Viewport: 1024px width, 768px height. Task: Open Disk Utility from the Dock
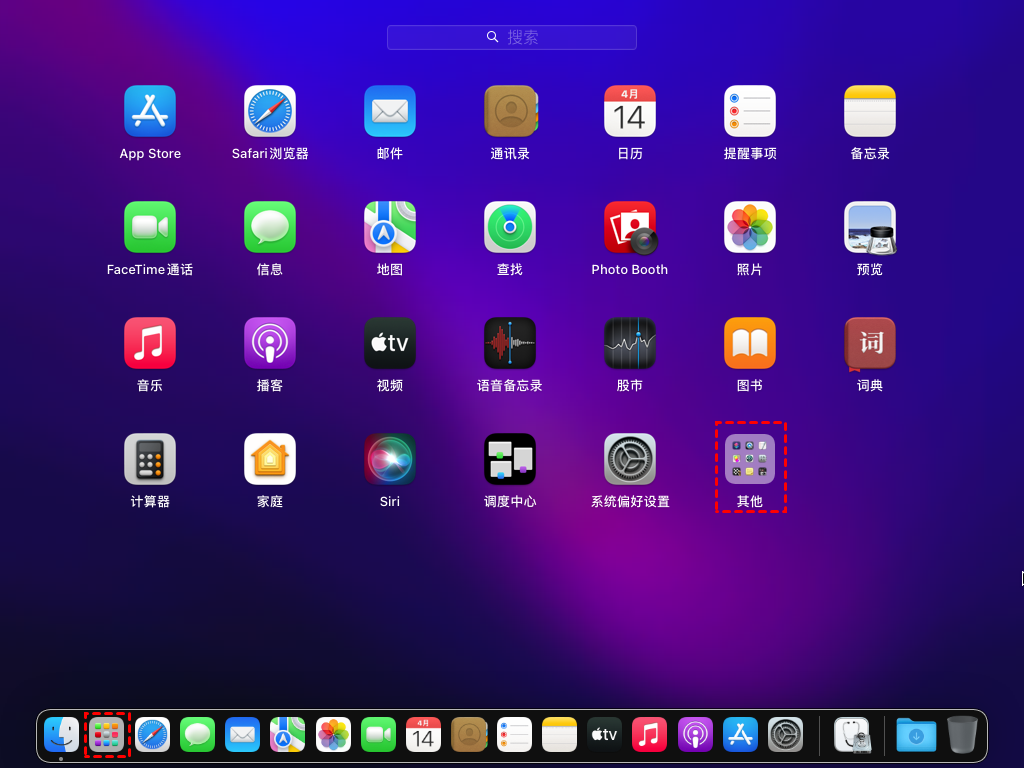852,735
